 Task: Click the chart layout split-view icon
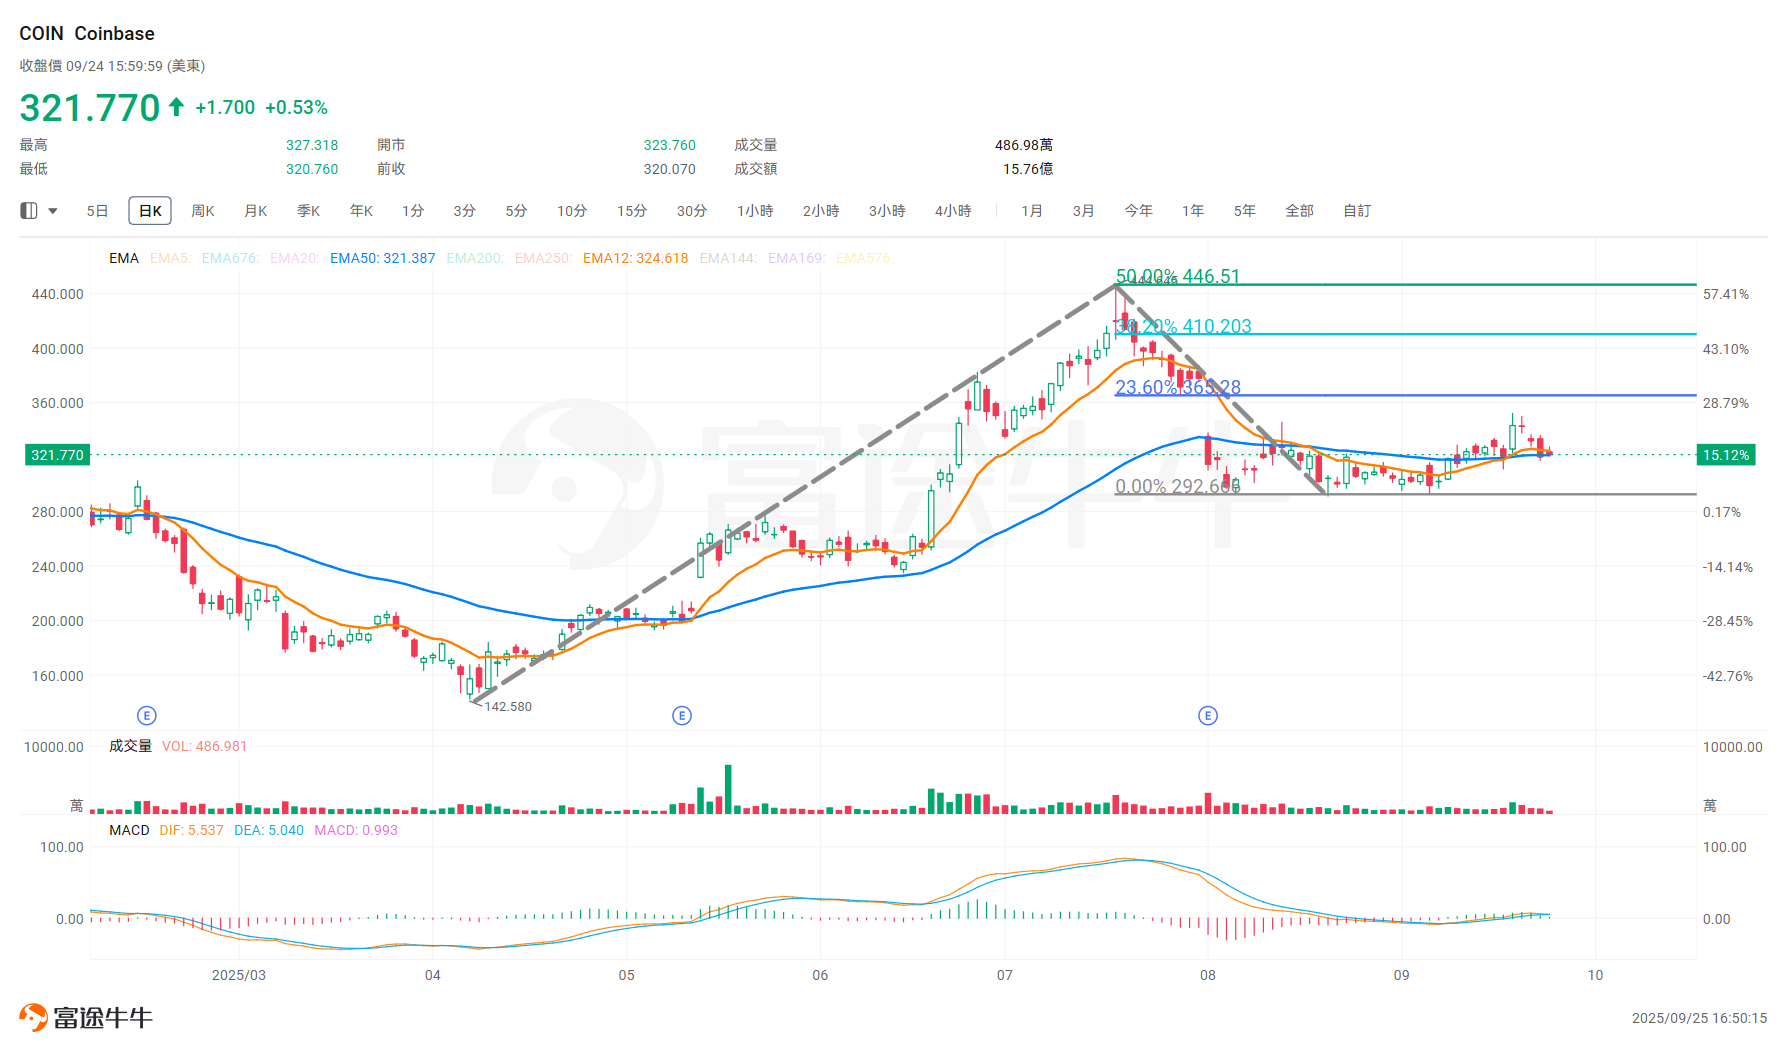28,210
